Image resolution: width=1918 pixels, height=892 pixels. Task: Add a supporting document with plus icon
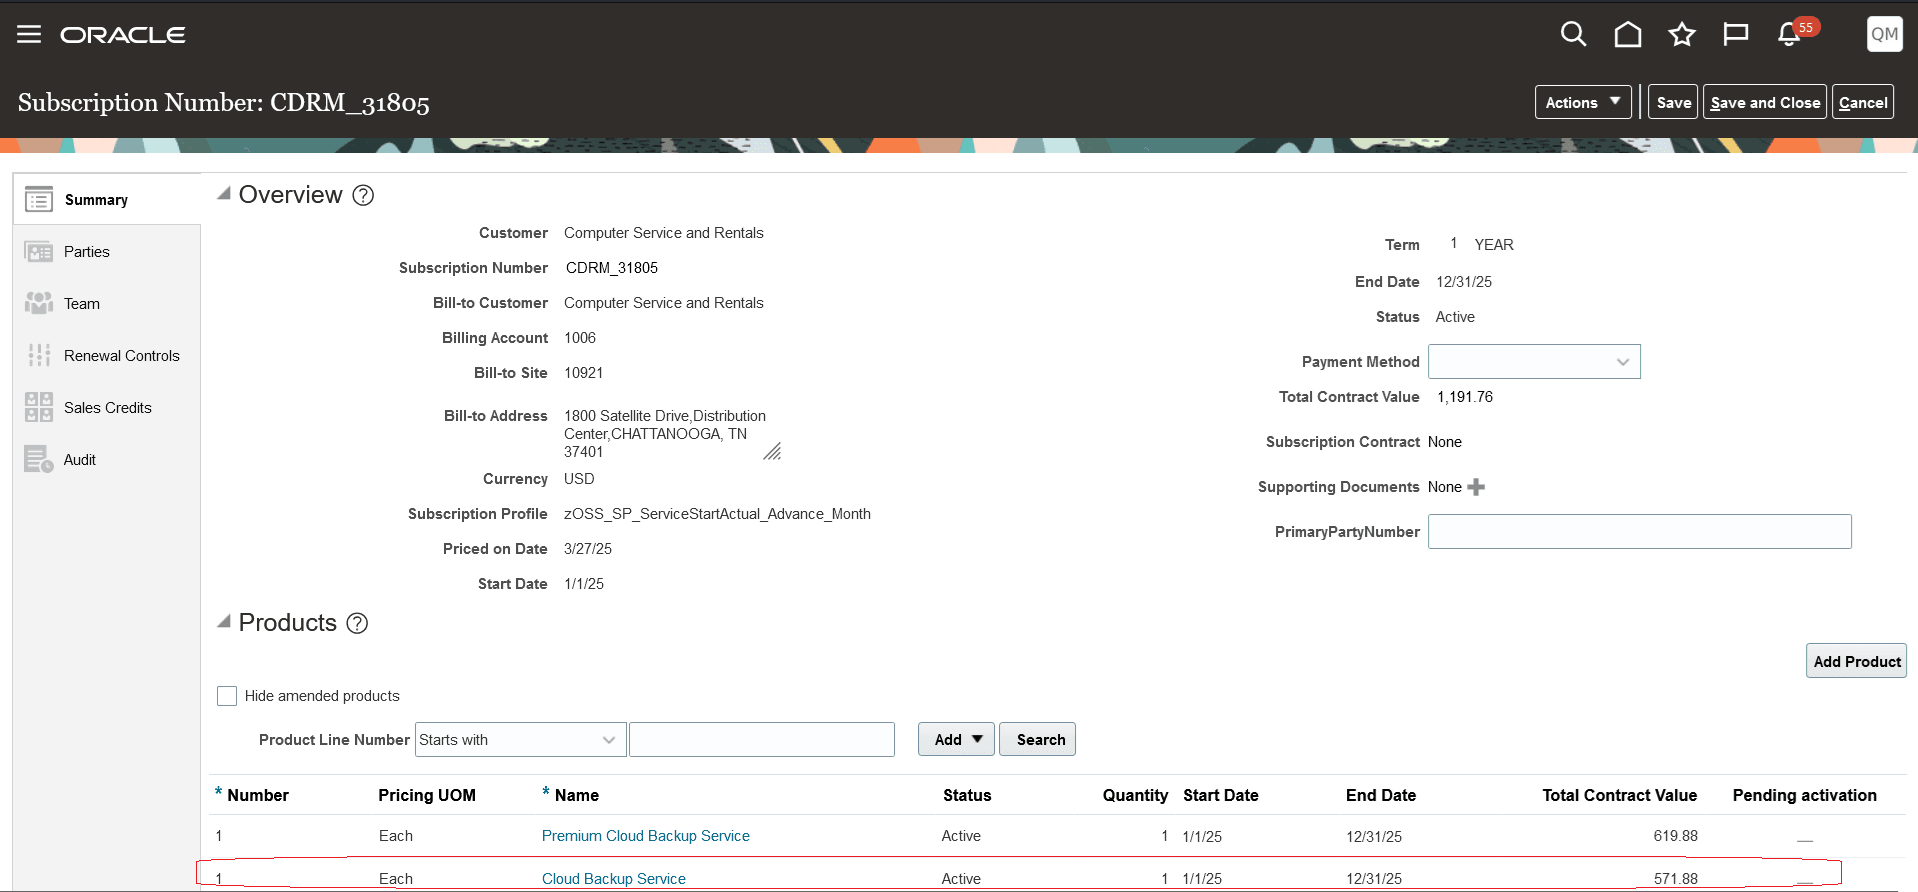click(x=1476, y=487)
